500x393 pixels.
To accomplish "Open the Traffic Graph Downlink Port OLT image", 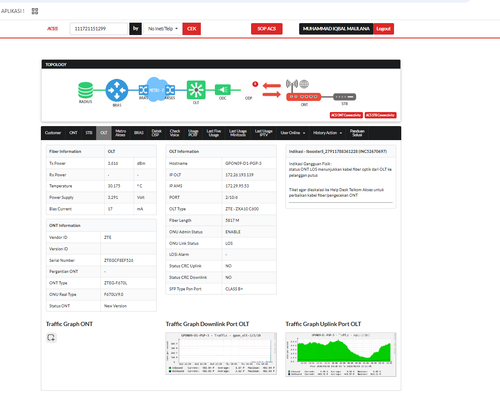I will point(221,353).
